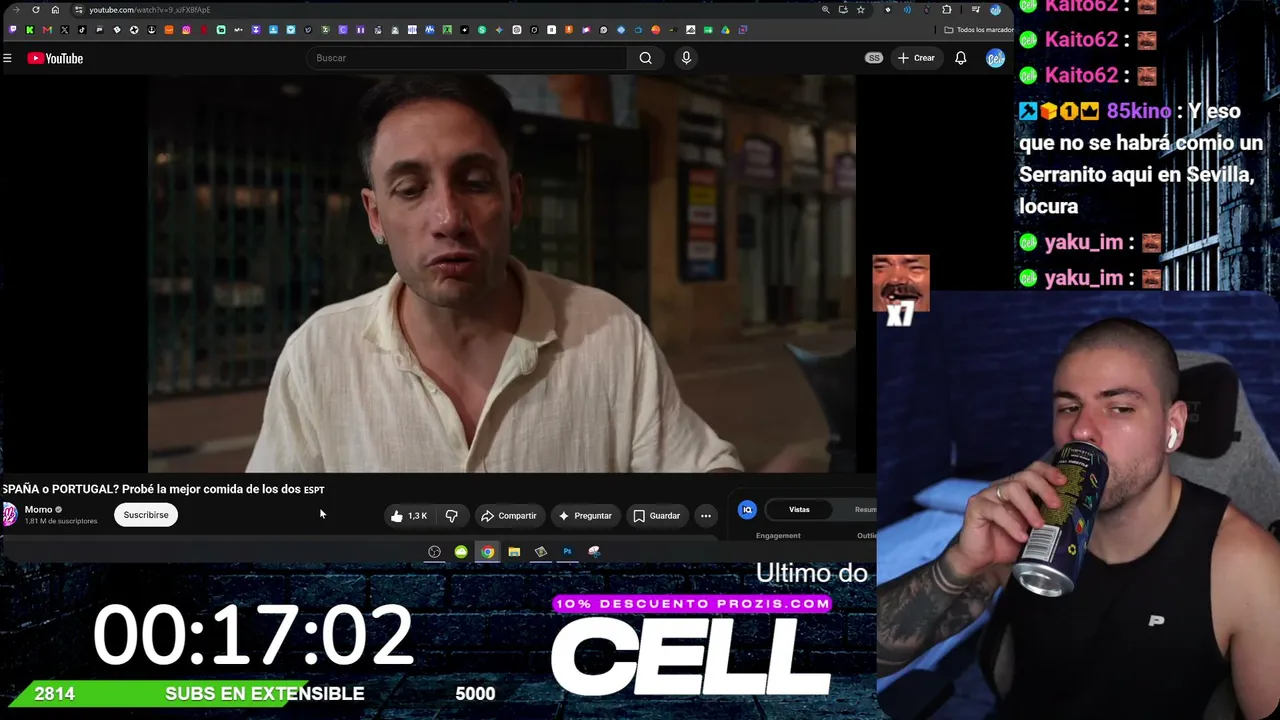The image size is (1280, 720).
Task: Open the Instagram bookmark in bookmarks bar
Action: coord(186,30)
